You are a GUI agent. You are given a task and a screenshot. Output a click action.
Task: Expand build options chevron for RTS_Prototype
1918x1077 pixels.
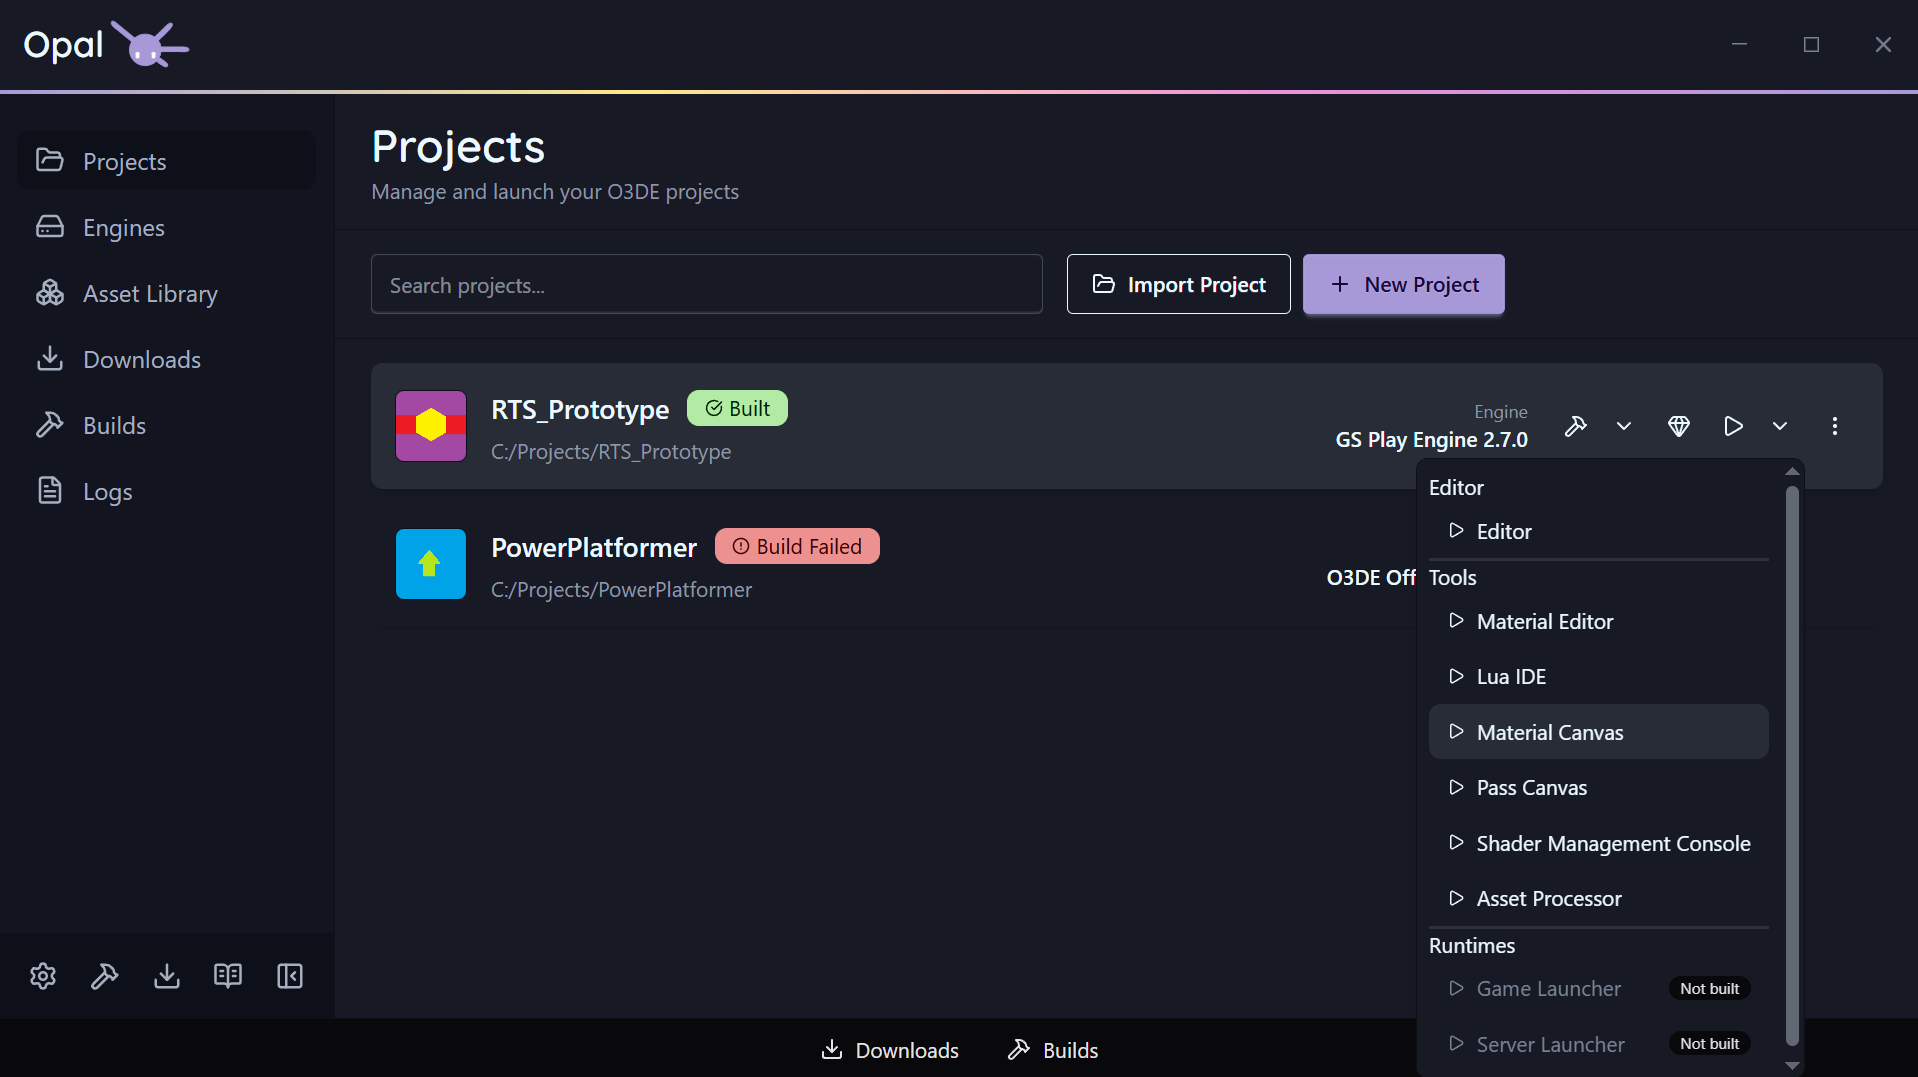(1624, 426)
